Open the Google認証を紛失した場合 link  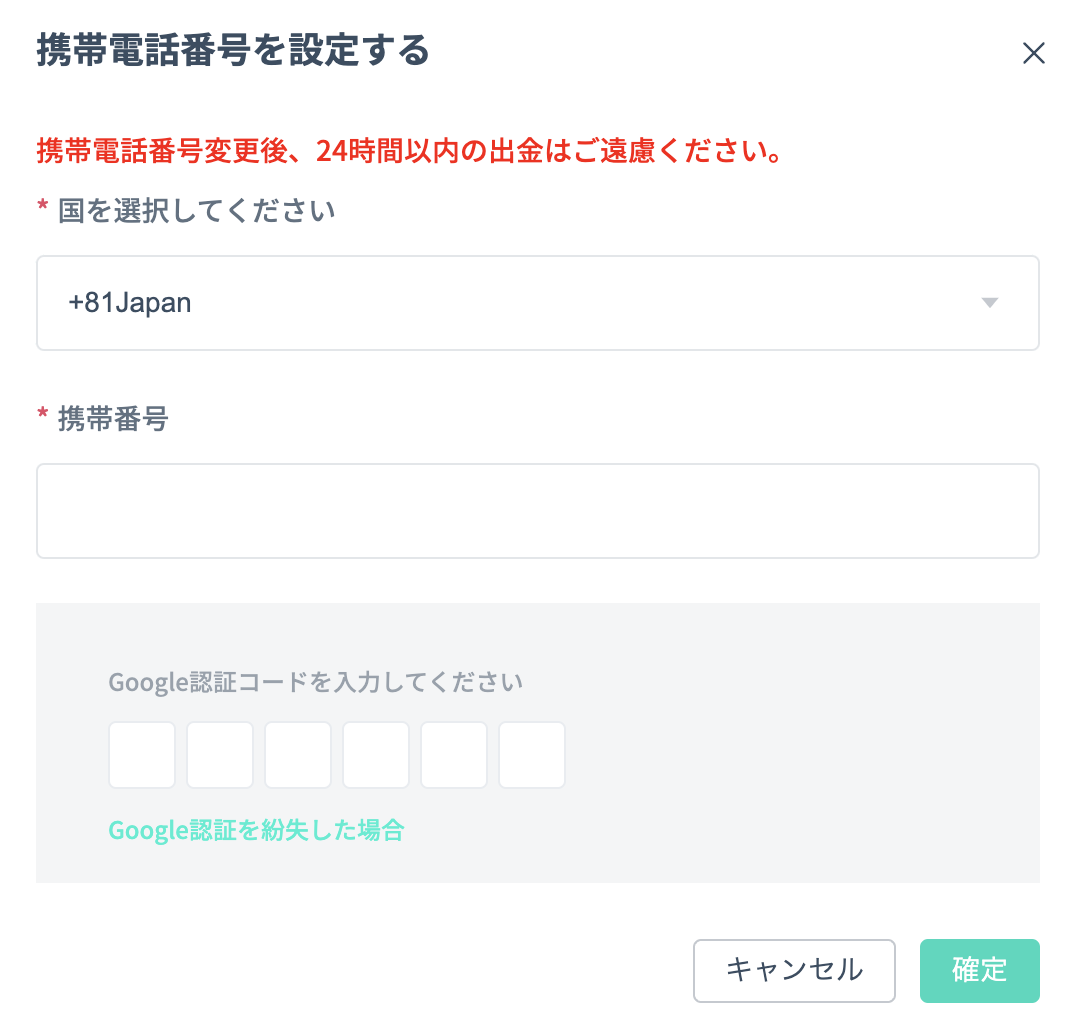pyautogui.click(x=257, y=831)
